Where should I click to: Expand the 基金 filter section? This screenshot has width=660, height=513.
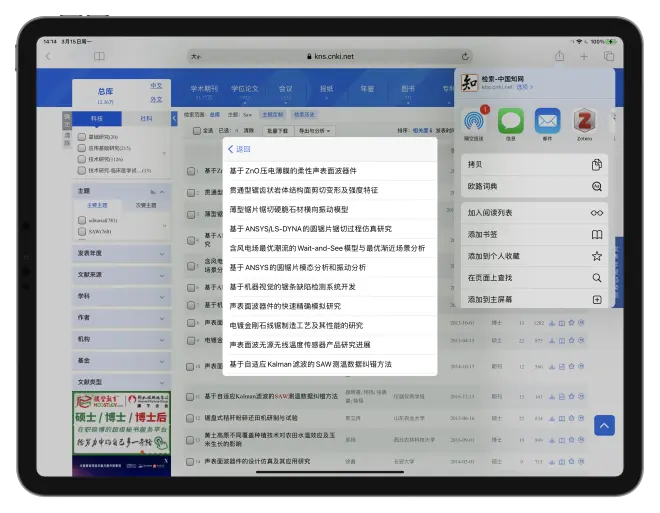point(122,361)
